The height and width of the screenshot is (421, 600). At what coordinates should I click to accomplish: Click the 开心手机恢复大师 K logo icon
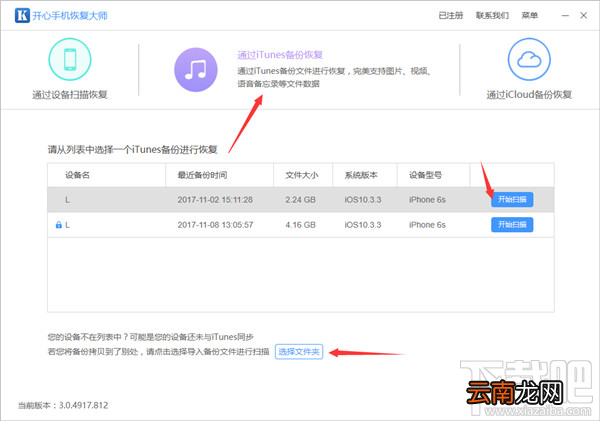22,15
